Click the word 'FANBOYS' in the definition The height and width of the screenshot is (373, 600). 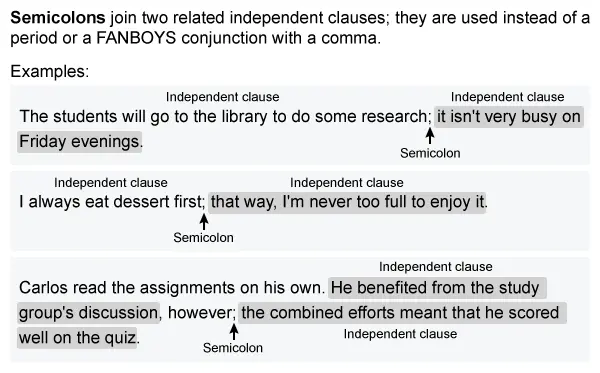[x=136, y=38]
